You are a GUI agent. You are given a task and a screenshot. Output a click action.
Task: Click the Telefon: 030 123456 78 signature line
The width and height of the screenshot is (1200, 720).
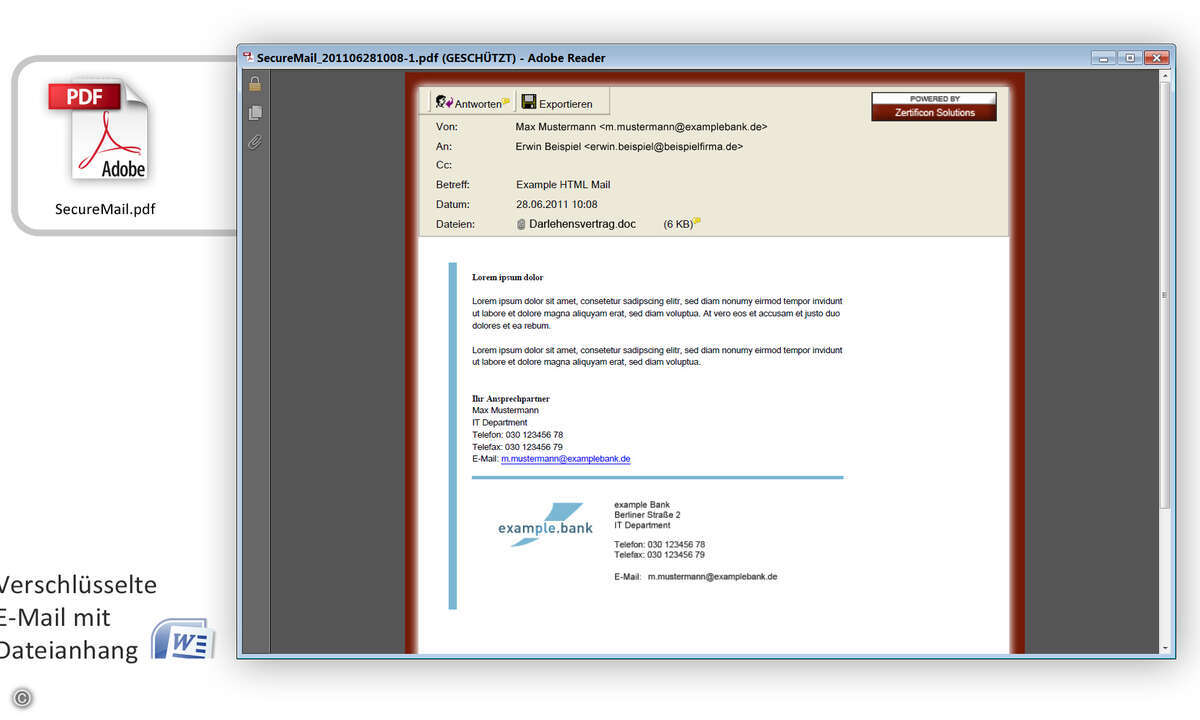[517, 435]
